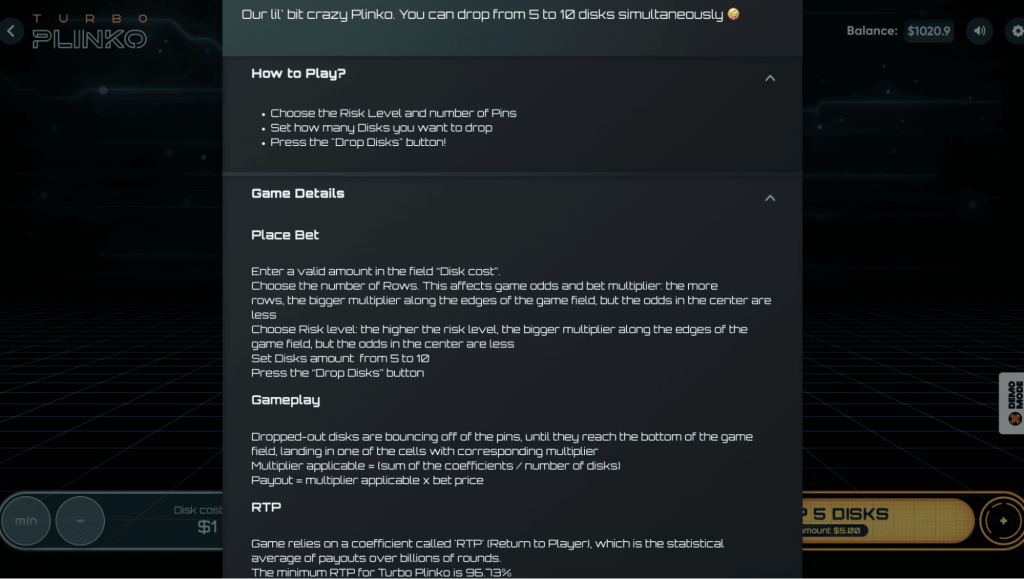Click the back arrow beside Turbo Plinko logo
The image size is (1024, 579).
tap(10, 31)
